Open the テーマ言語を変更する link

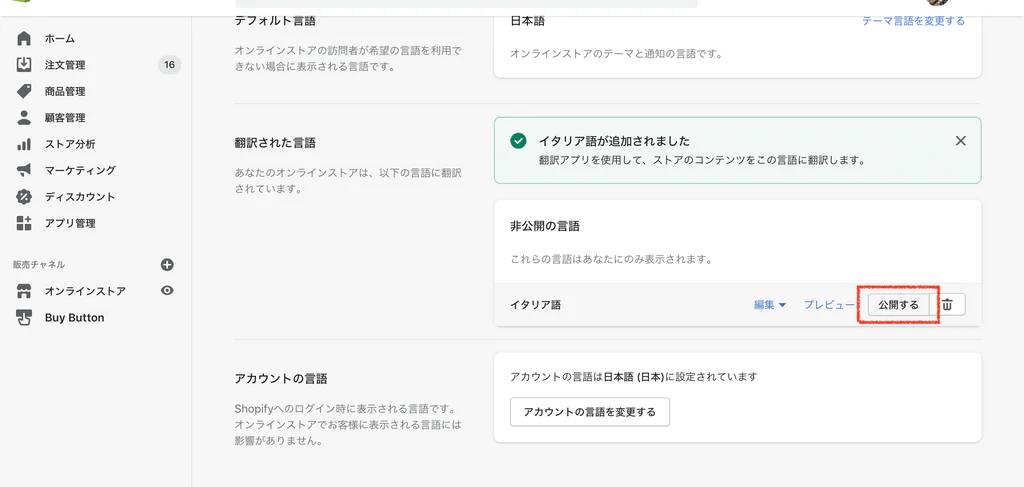(x=913, y=21)
